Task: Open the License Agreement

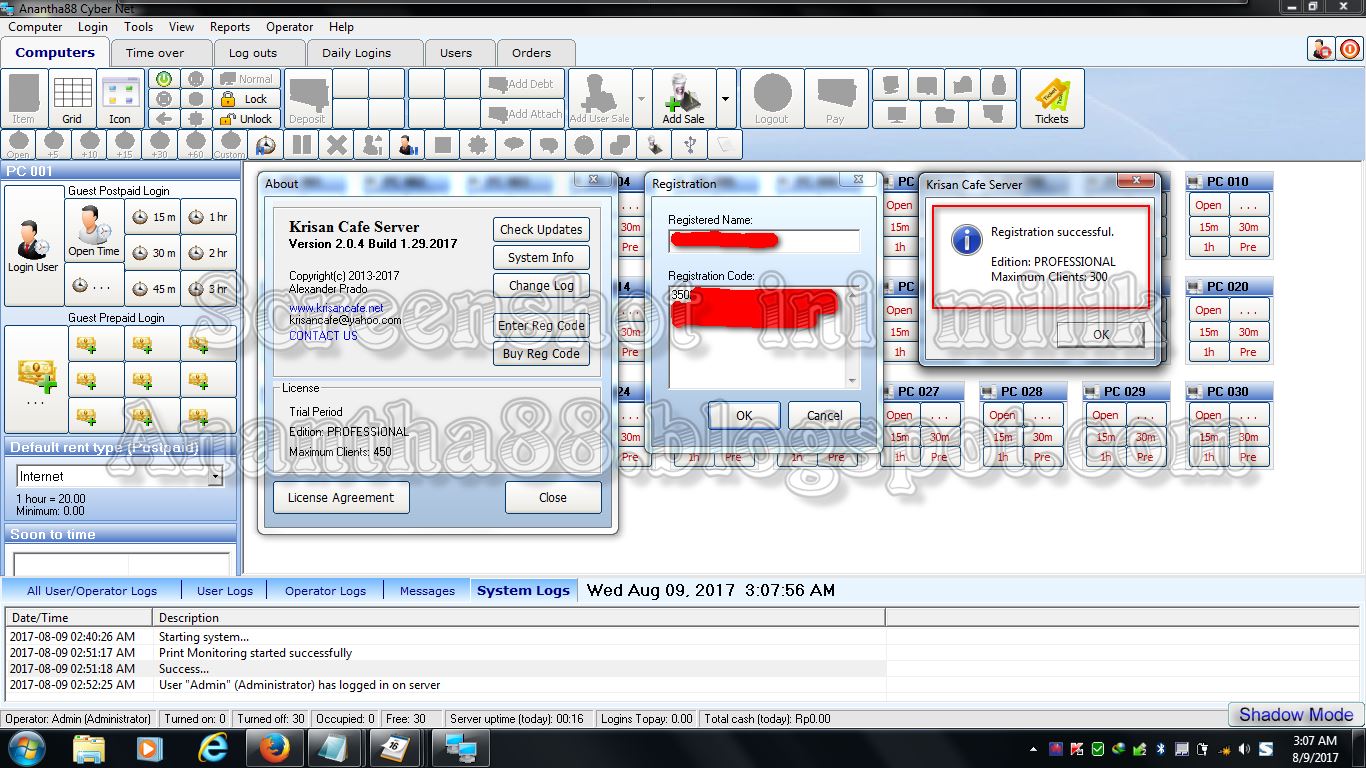Action: click(x=341, y=497)
